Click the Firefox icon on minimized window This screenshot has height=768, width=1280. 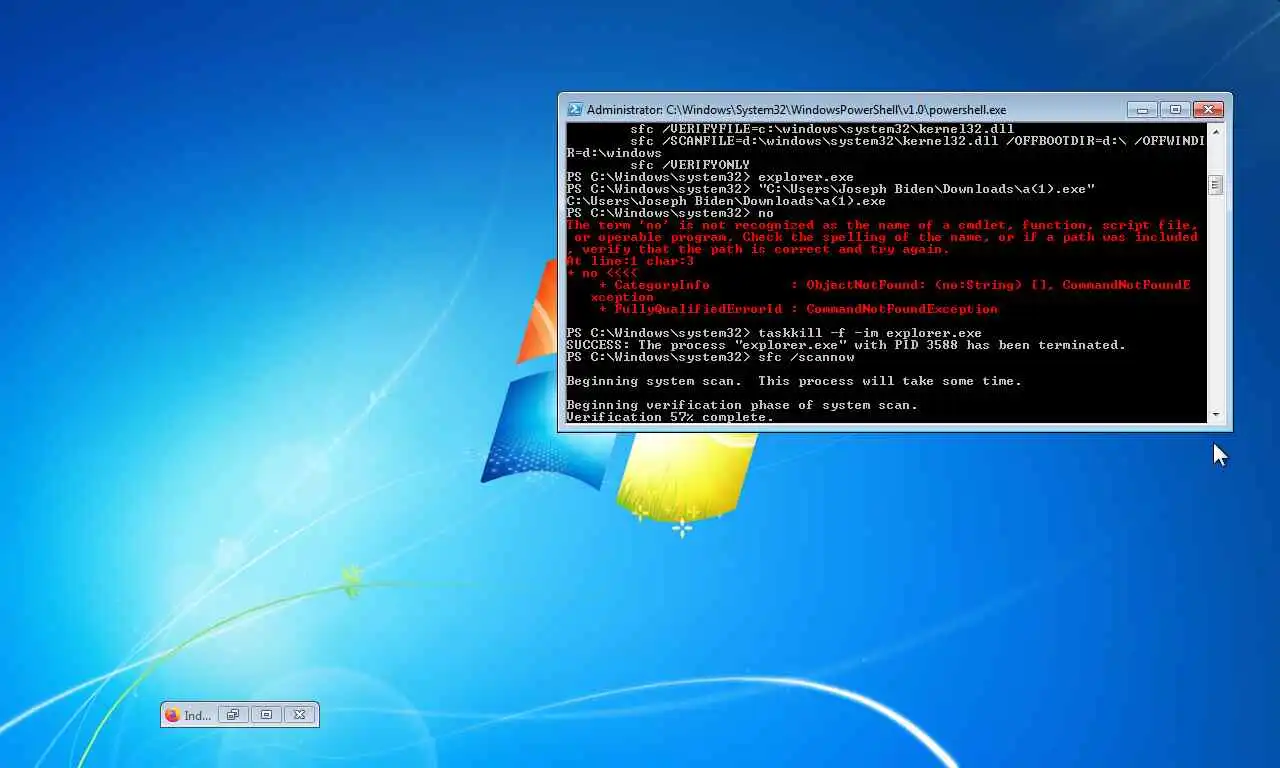point(172,715)
